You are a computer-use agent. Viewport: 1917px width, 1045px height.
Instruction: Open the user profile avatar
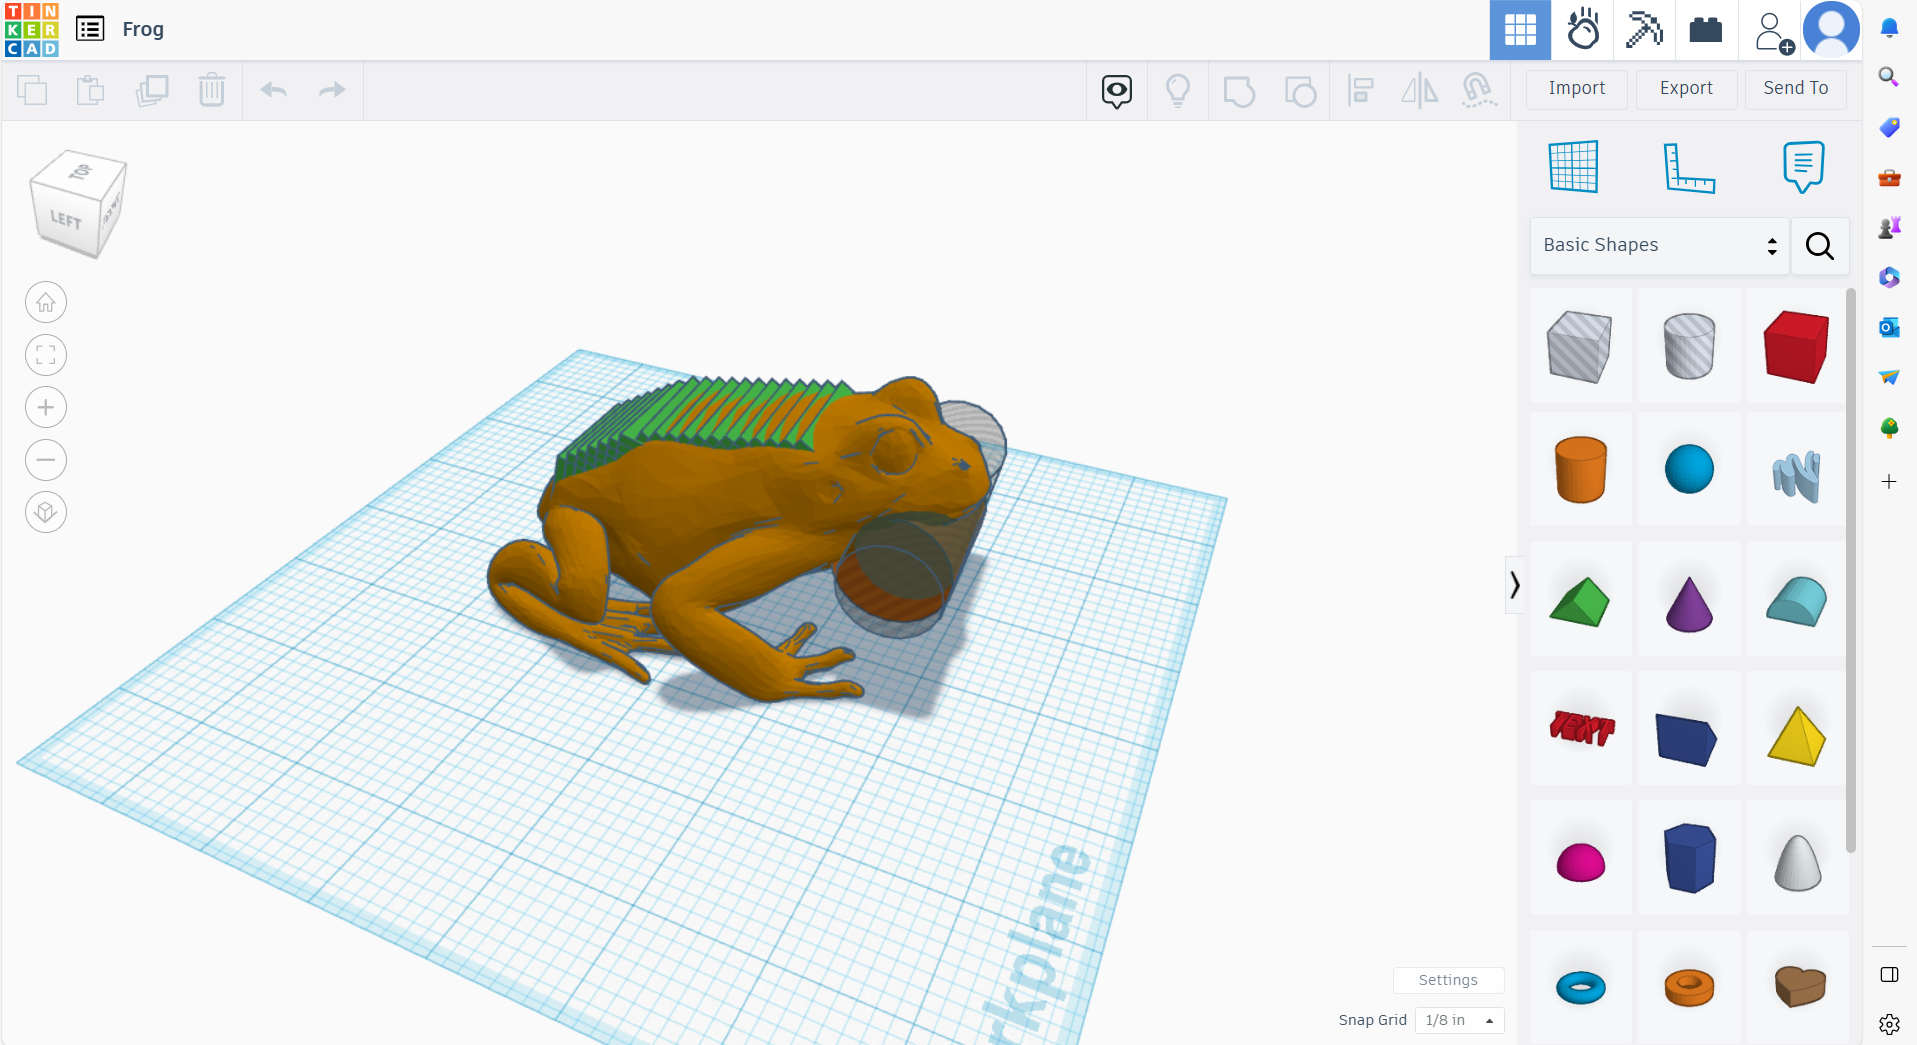point(1831,30)
